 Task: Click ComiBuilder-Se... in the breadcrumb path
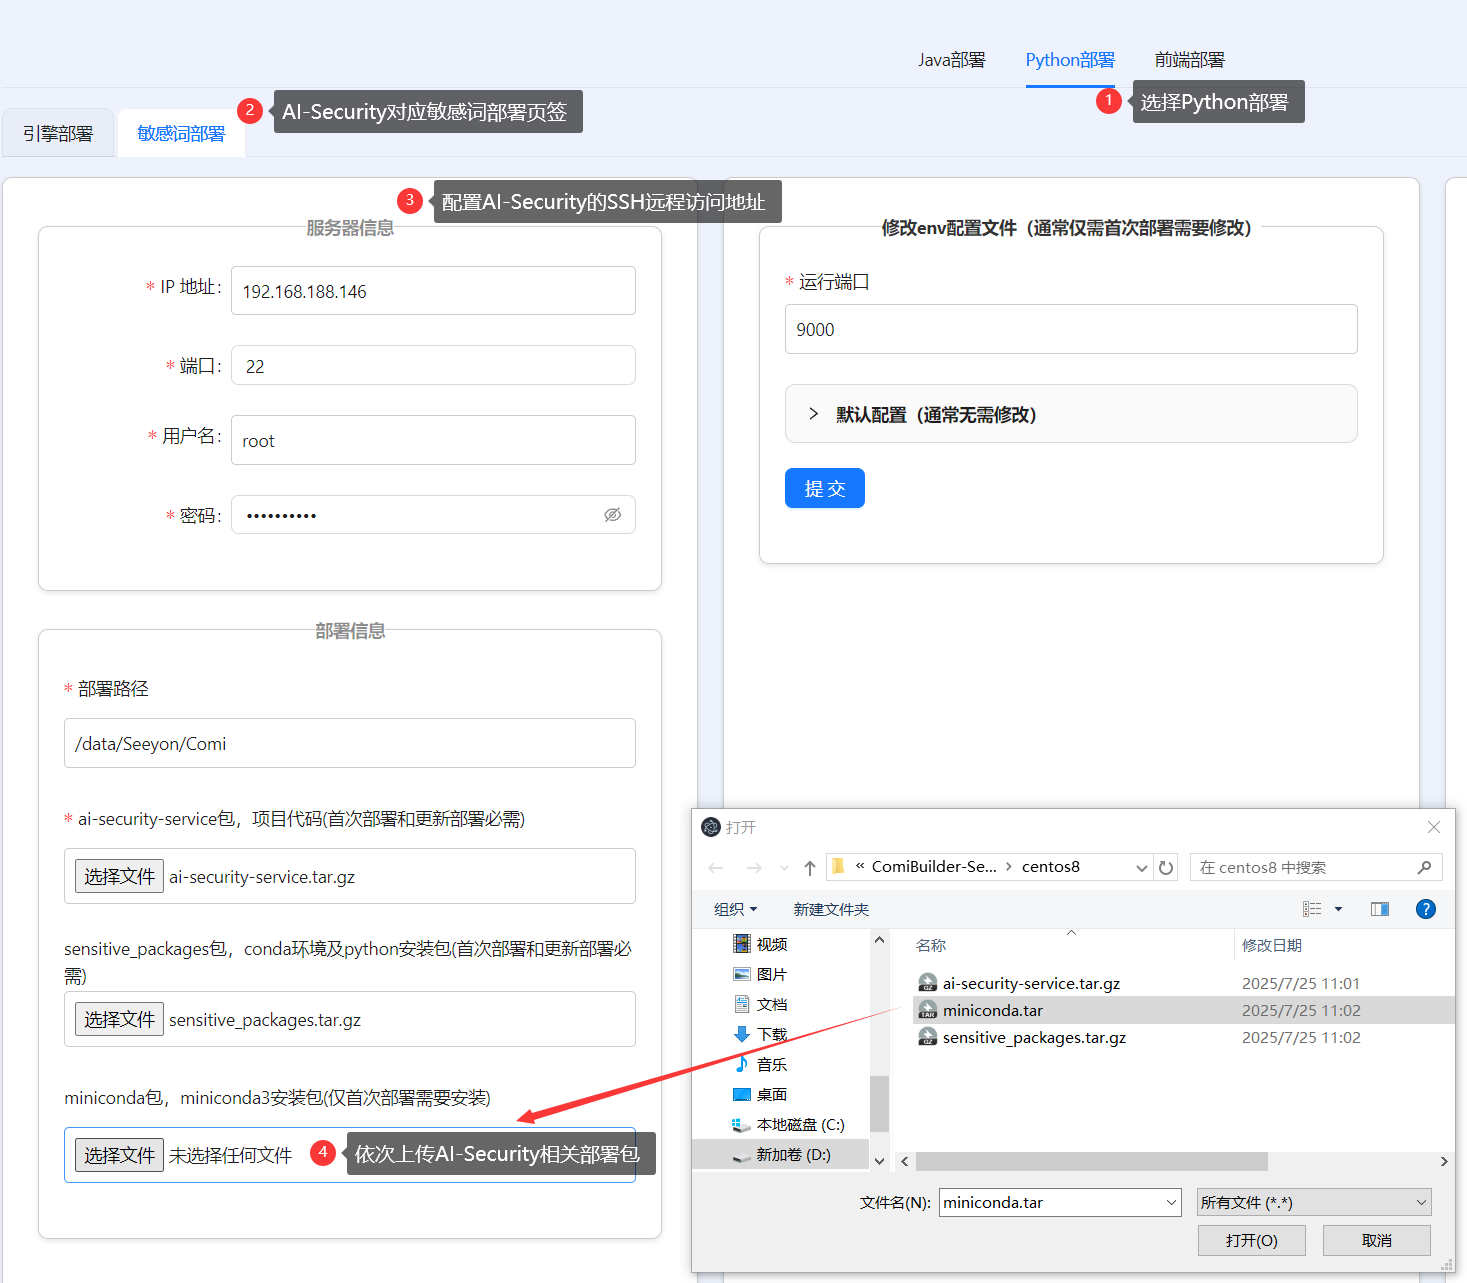[x=934, y=867]
